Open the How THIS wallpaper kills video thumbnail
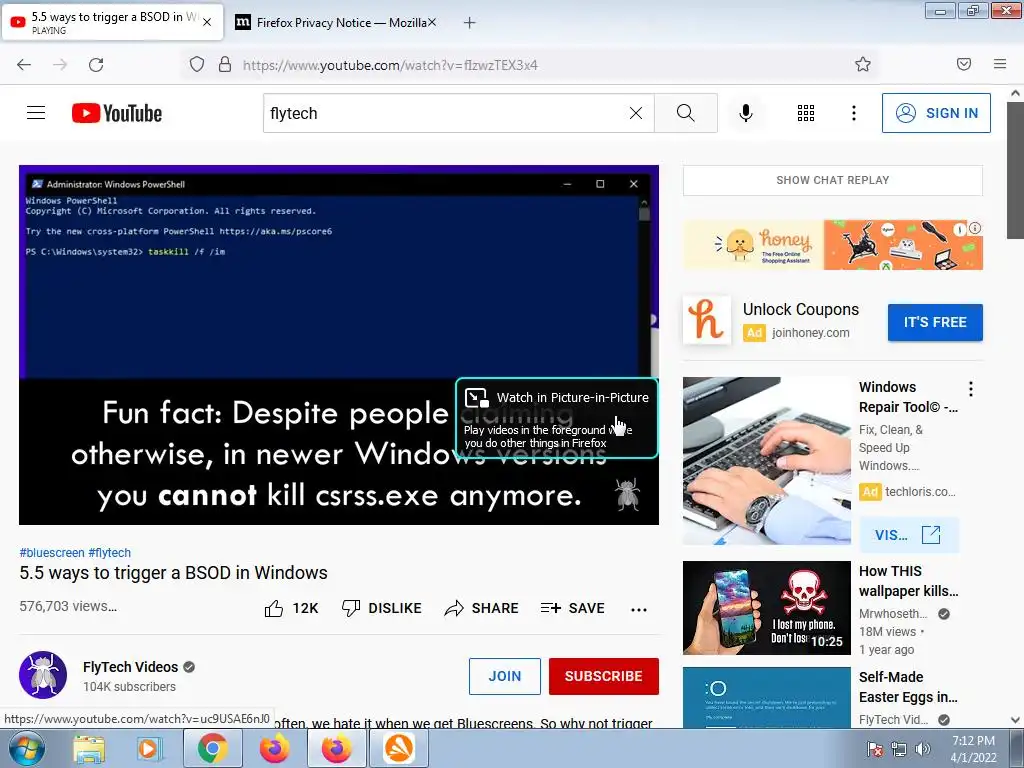This screenshot has height=768, width=1024. pos(767,607)
